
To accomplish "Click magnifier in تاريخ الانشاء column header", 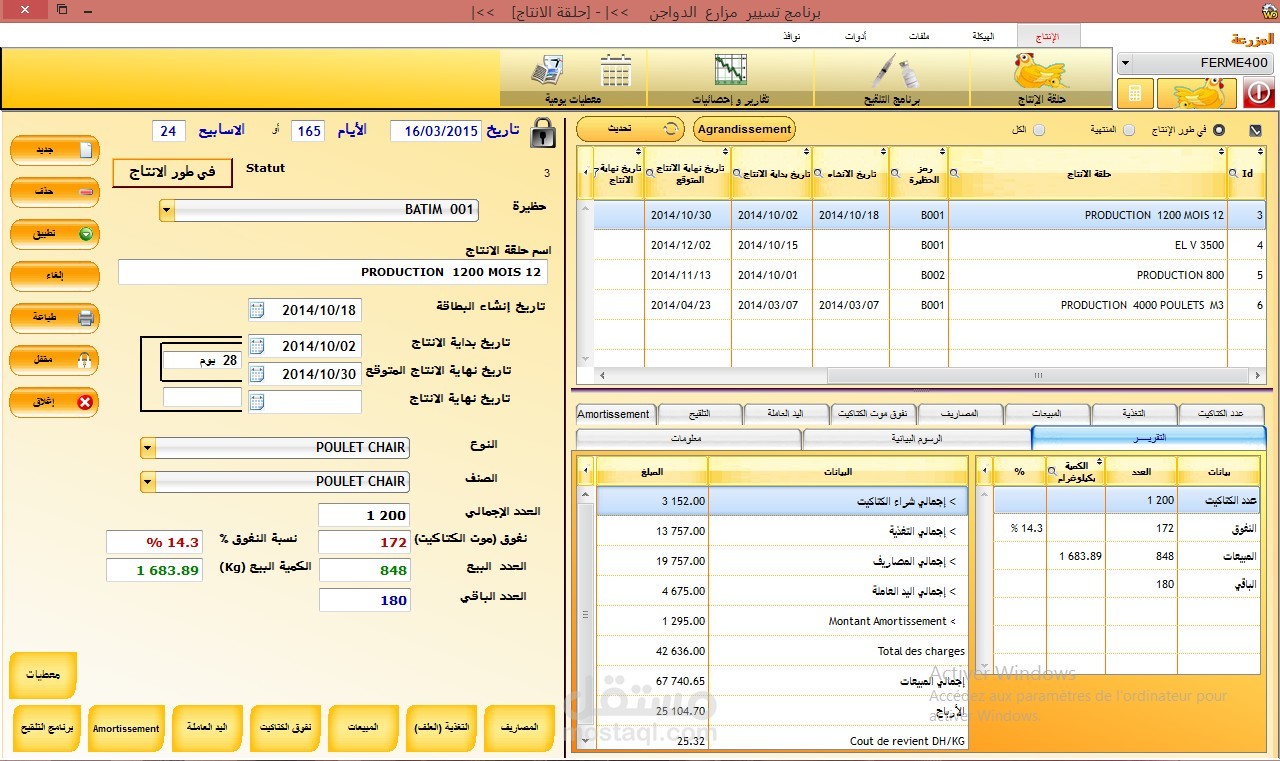I will tap(820, 173).
